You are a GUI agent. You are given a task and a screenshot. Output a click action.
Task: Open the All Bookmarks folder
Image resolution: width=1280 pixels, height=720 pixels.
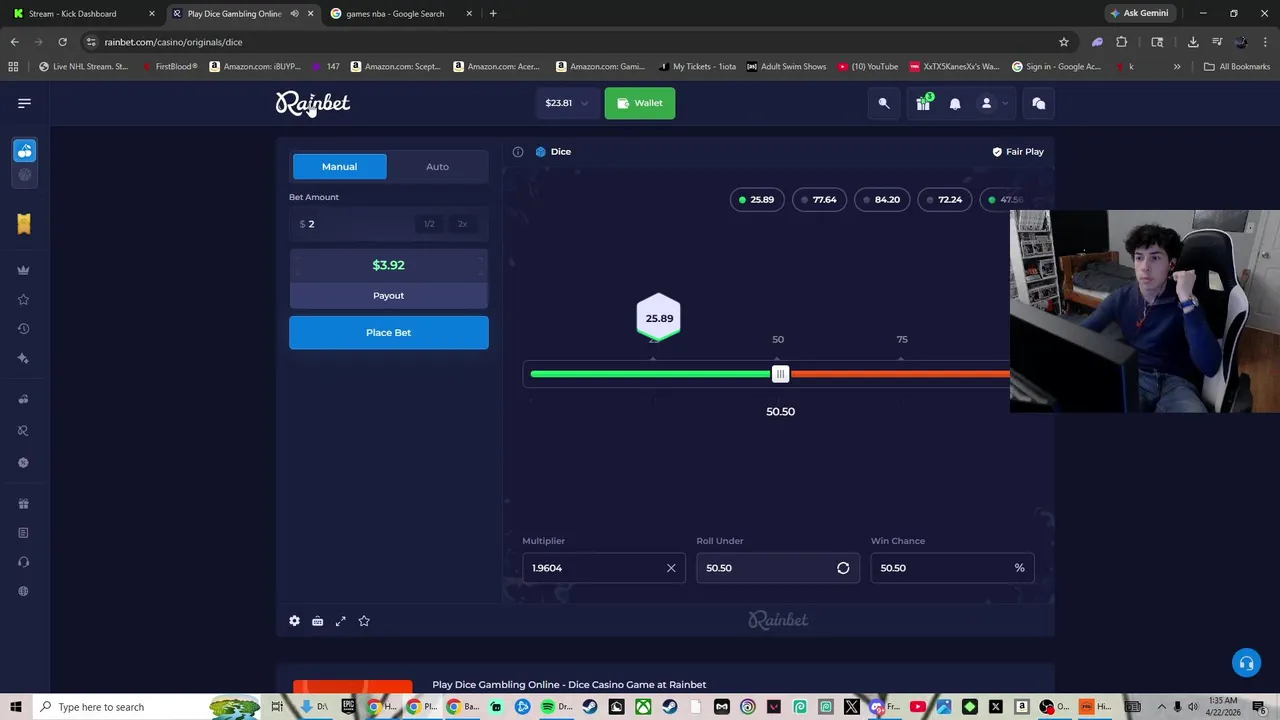tap(1237, 67)
